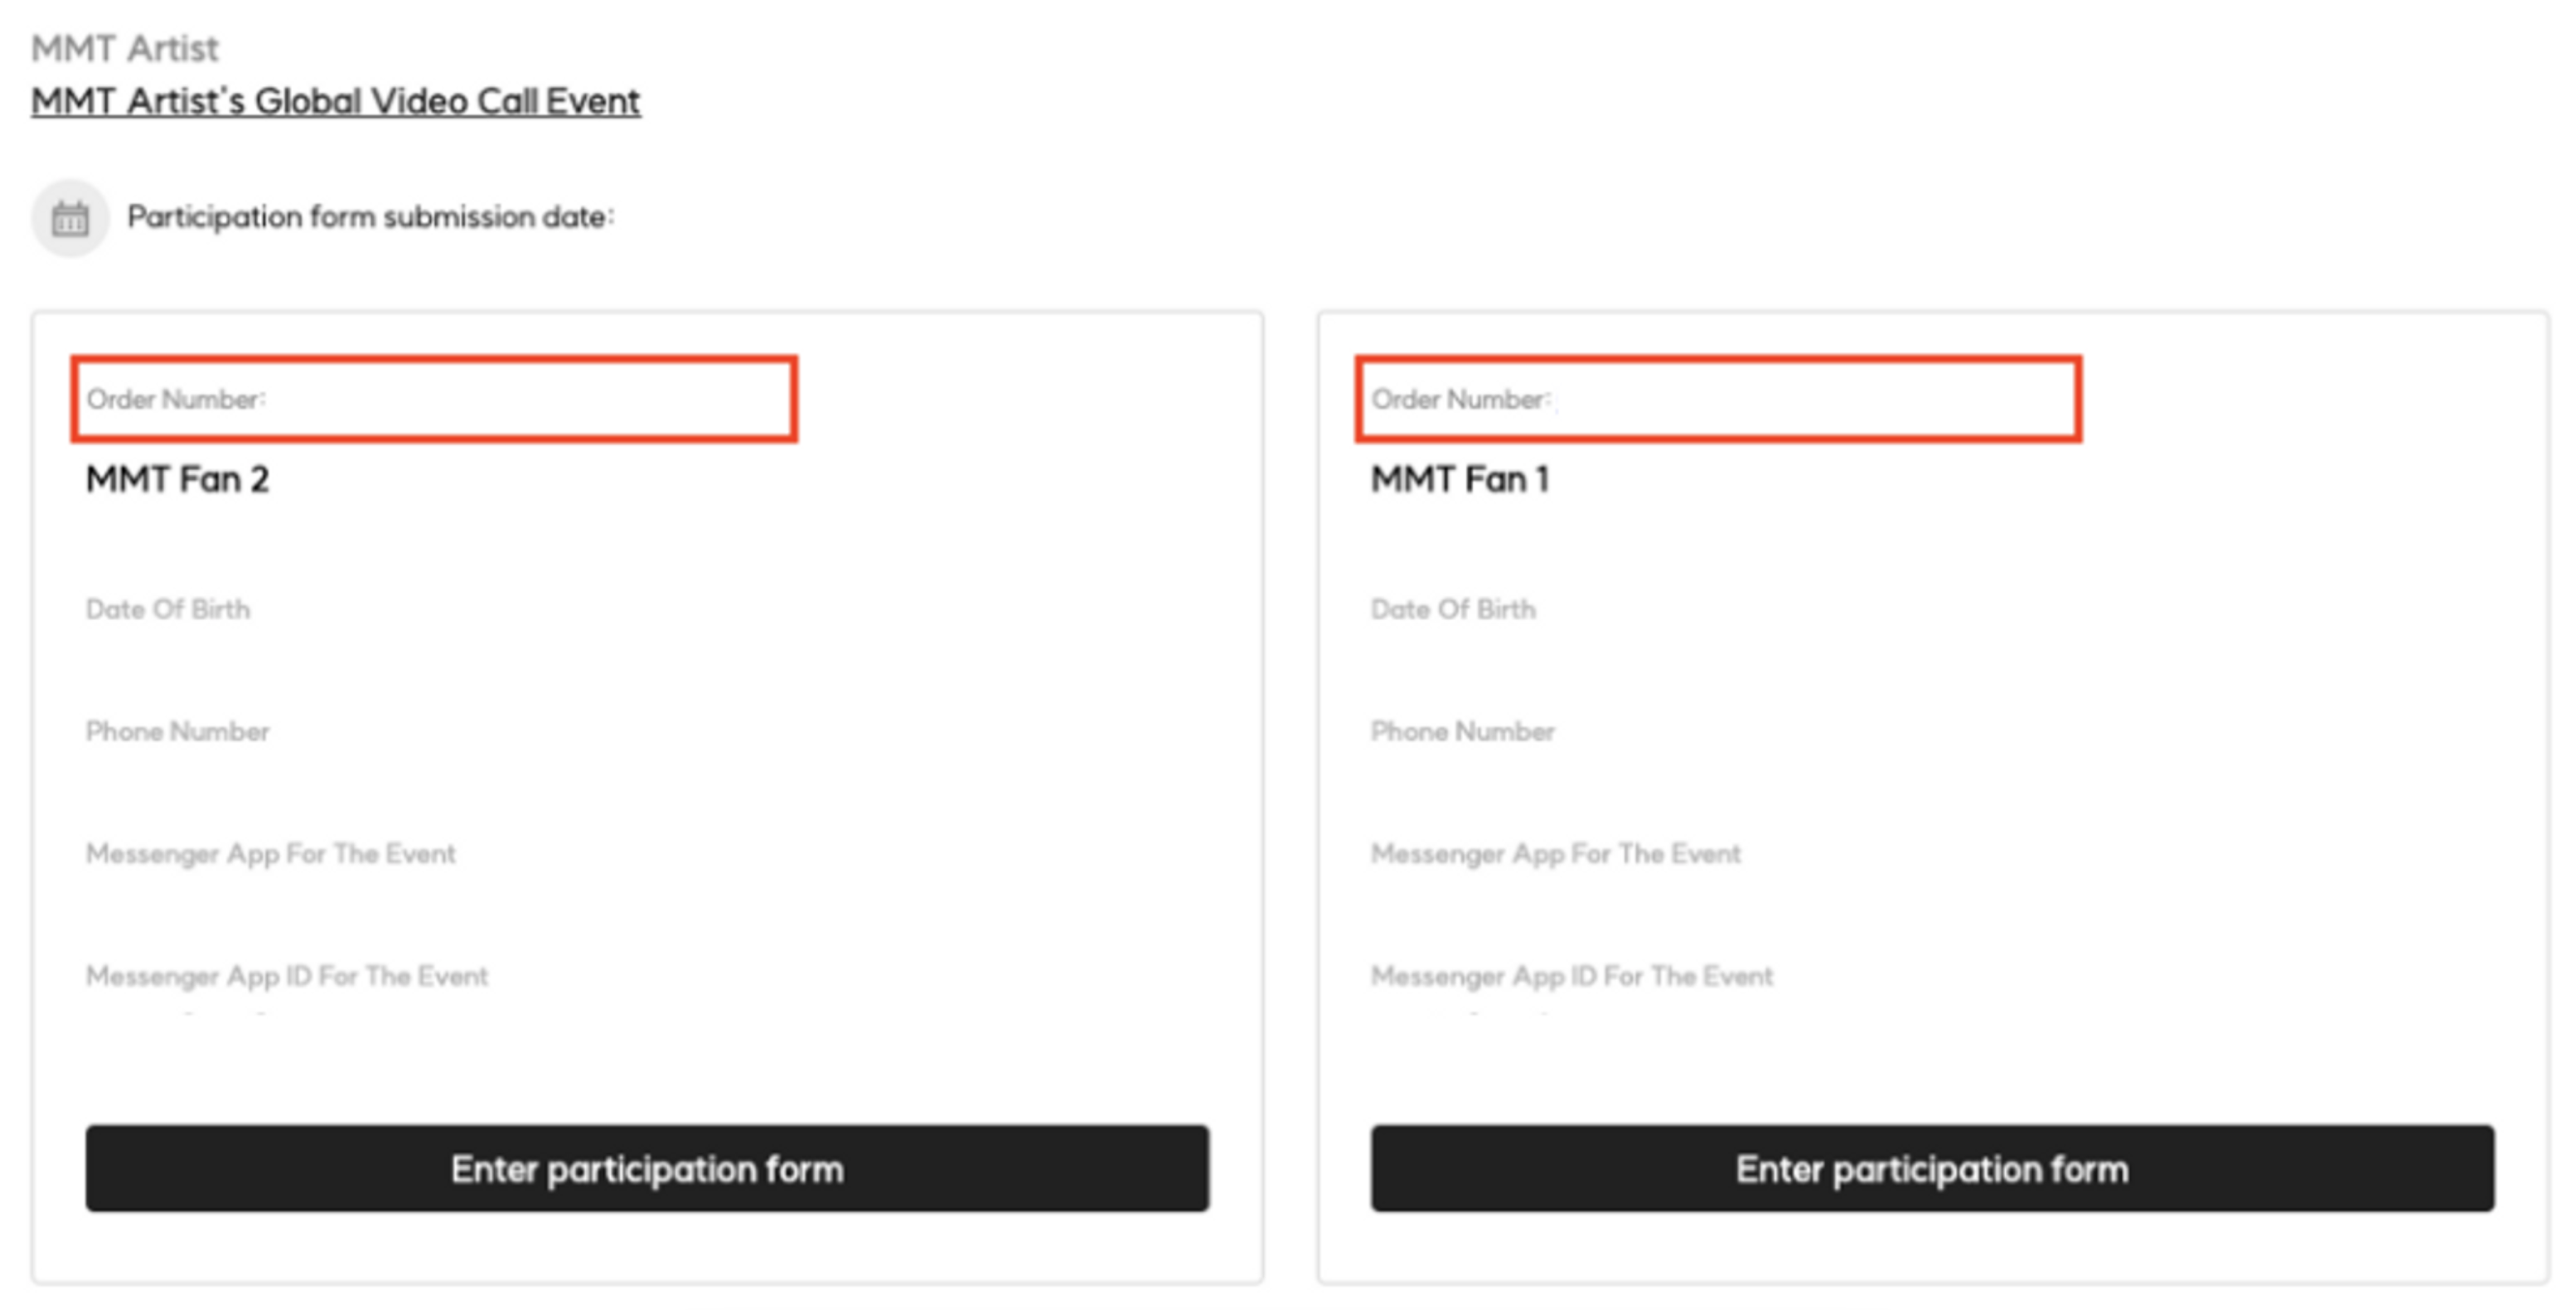Click the MMT Fan 1 name heading
The width and height of the screenshot is (2576, 1310).
1459,480
